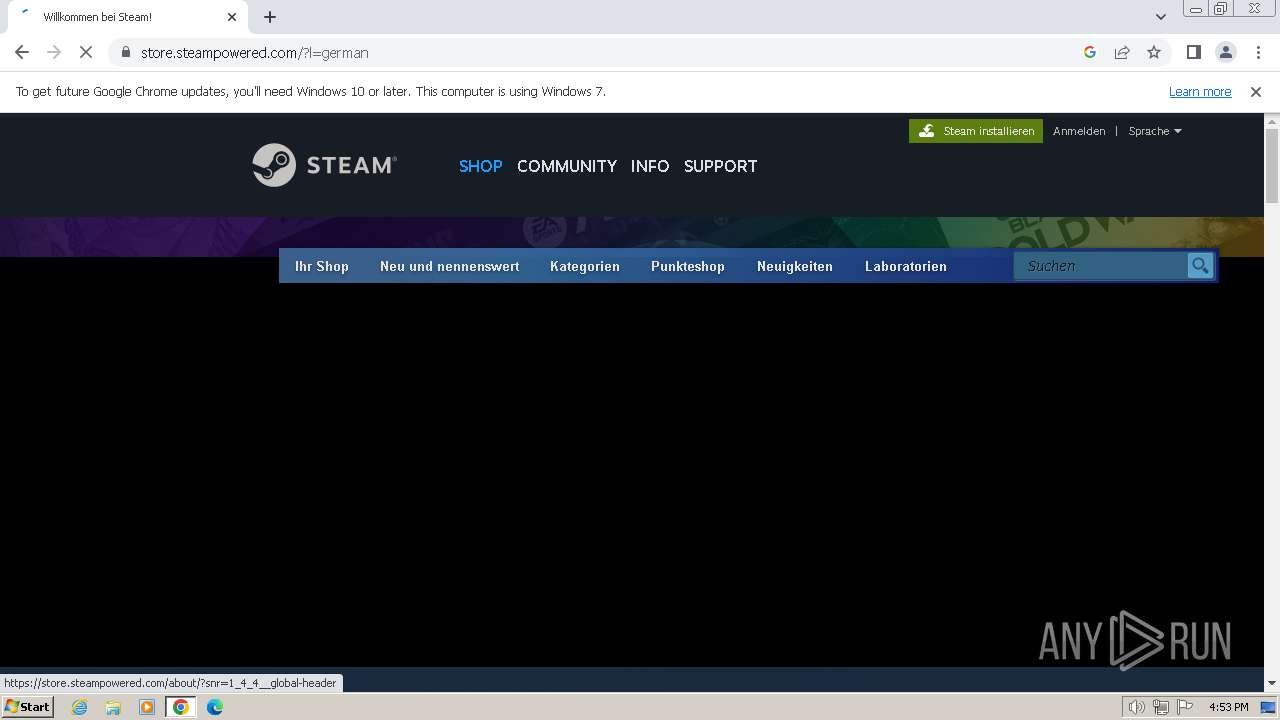Open the INFO menu item
This screenshot has height=720, width=1280.
[x=650, y=166]
